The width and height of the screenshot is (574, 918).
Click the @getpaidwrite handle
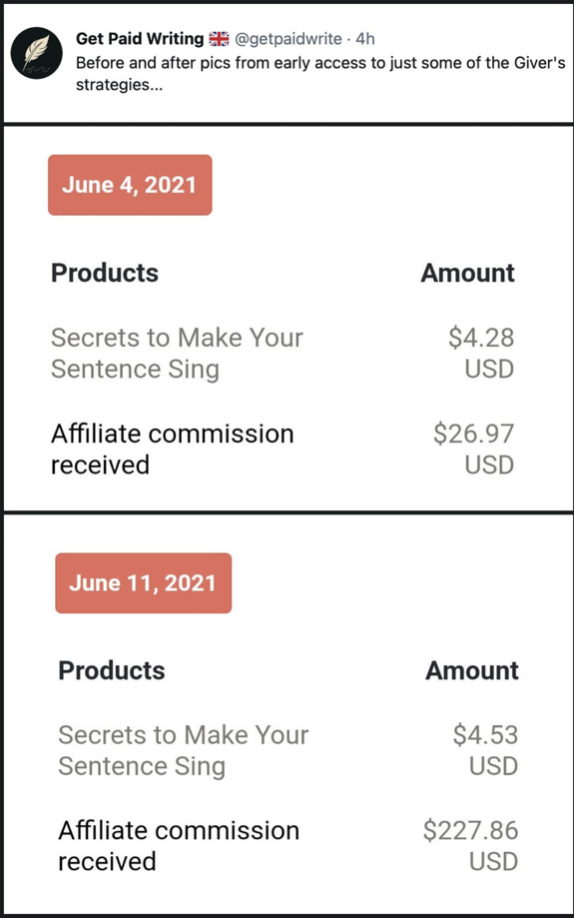(x=288, y=39)
